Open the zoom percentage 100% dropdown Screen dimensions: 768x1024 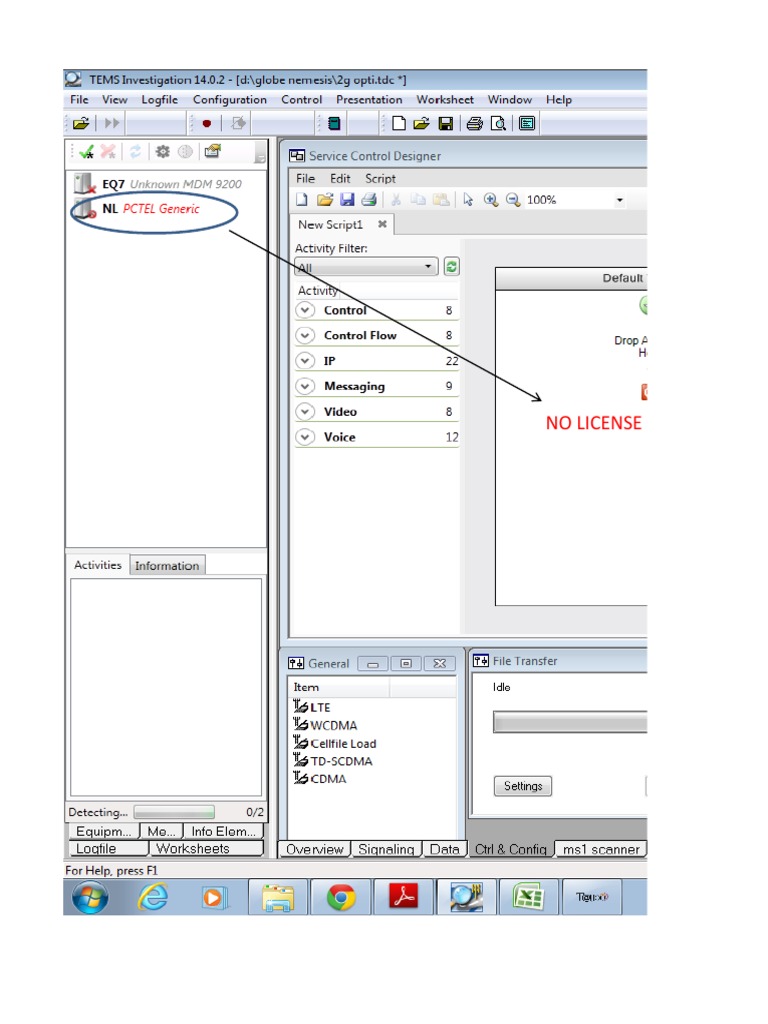pyautogui.click(x=619, y=200)
